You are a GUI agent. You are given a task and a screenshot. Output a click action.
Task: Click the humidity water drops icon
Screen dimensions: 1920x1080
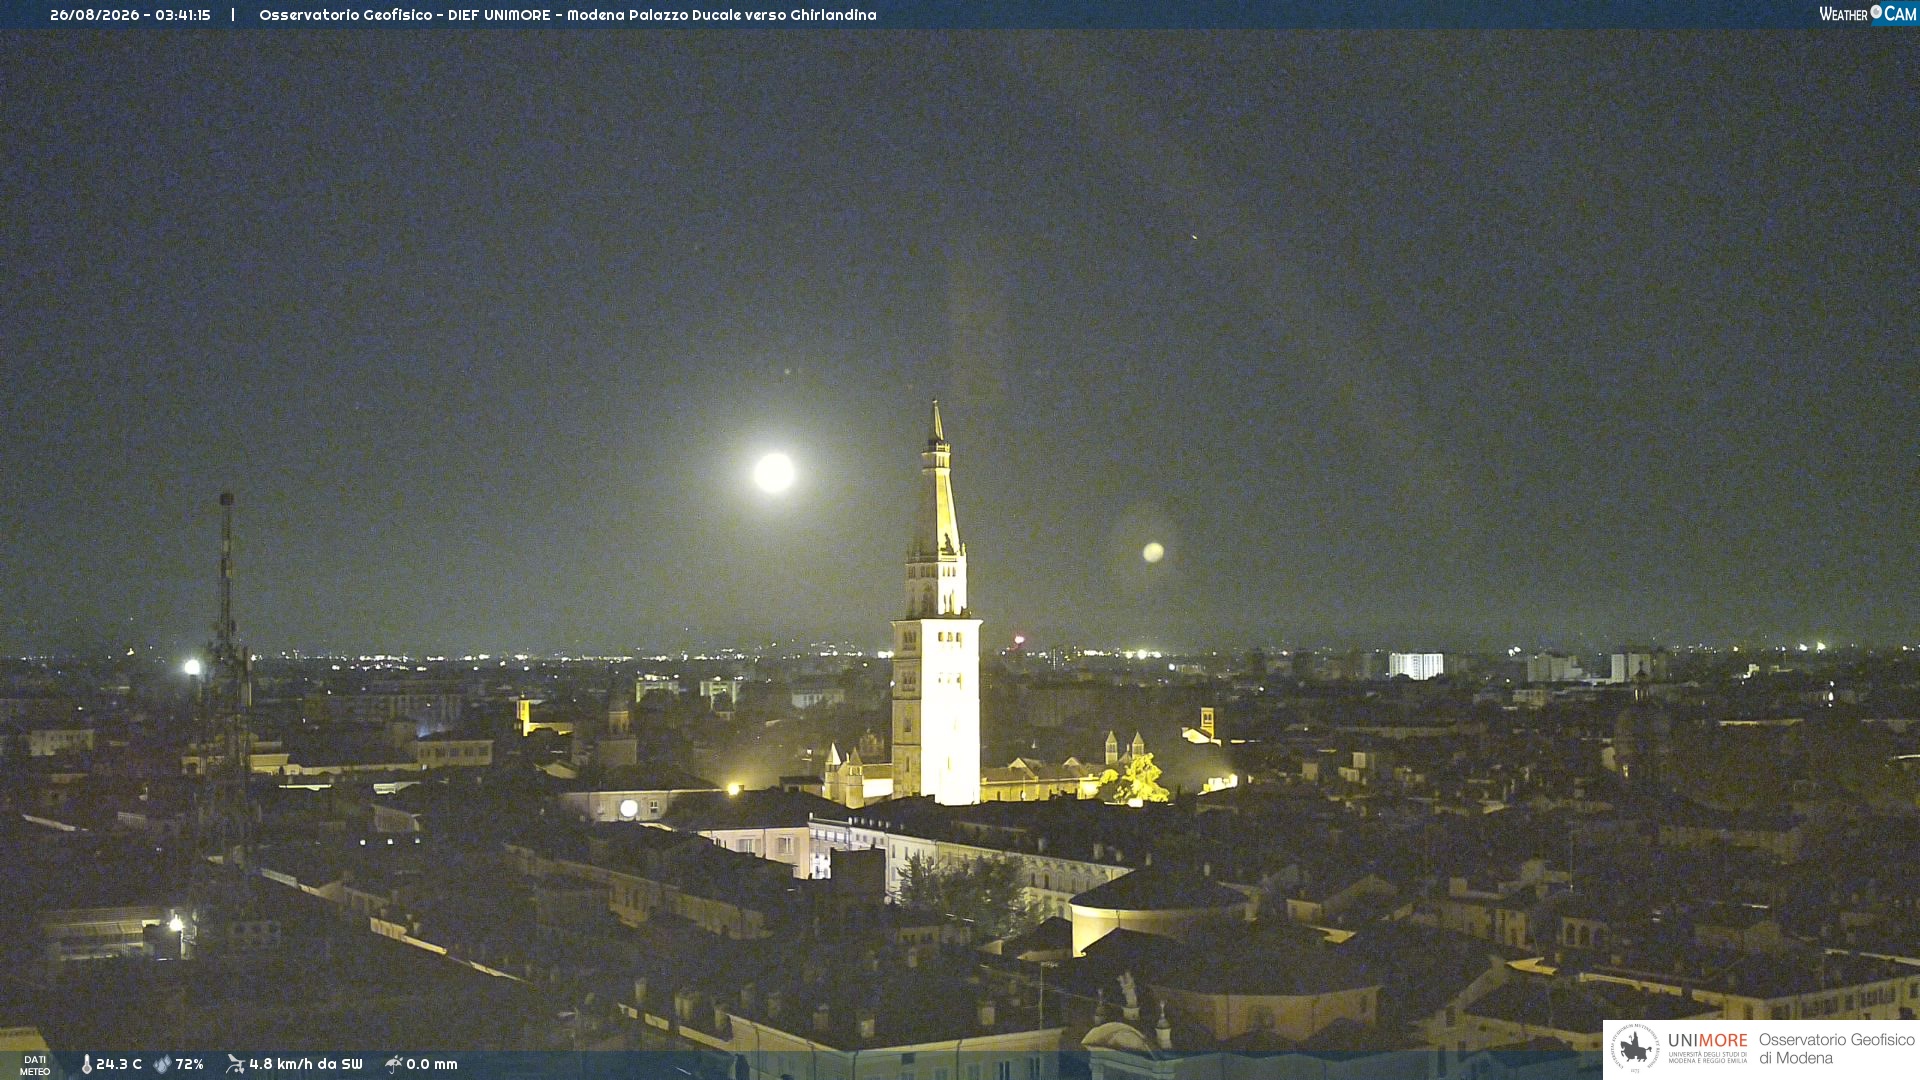click(162, 1064)
